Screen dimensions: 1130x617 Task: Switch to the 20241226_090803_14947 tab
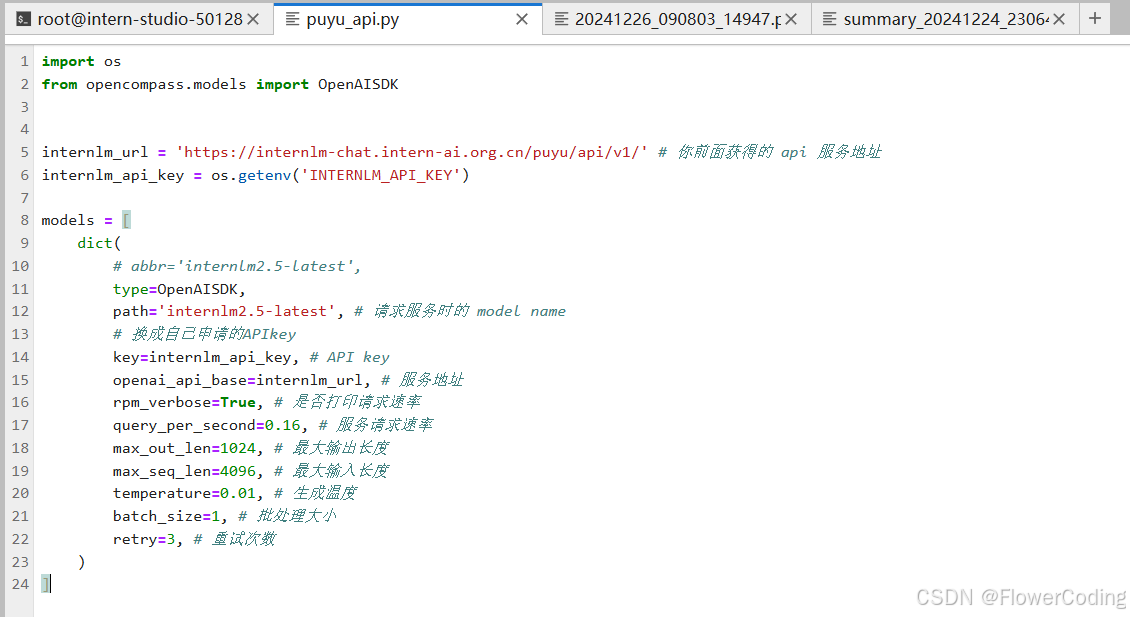(670, 17)
